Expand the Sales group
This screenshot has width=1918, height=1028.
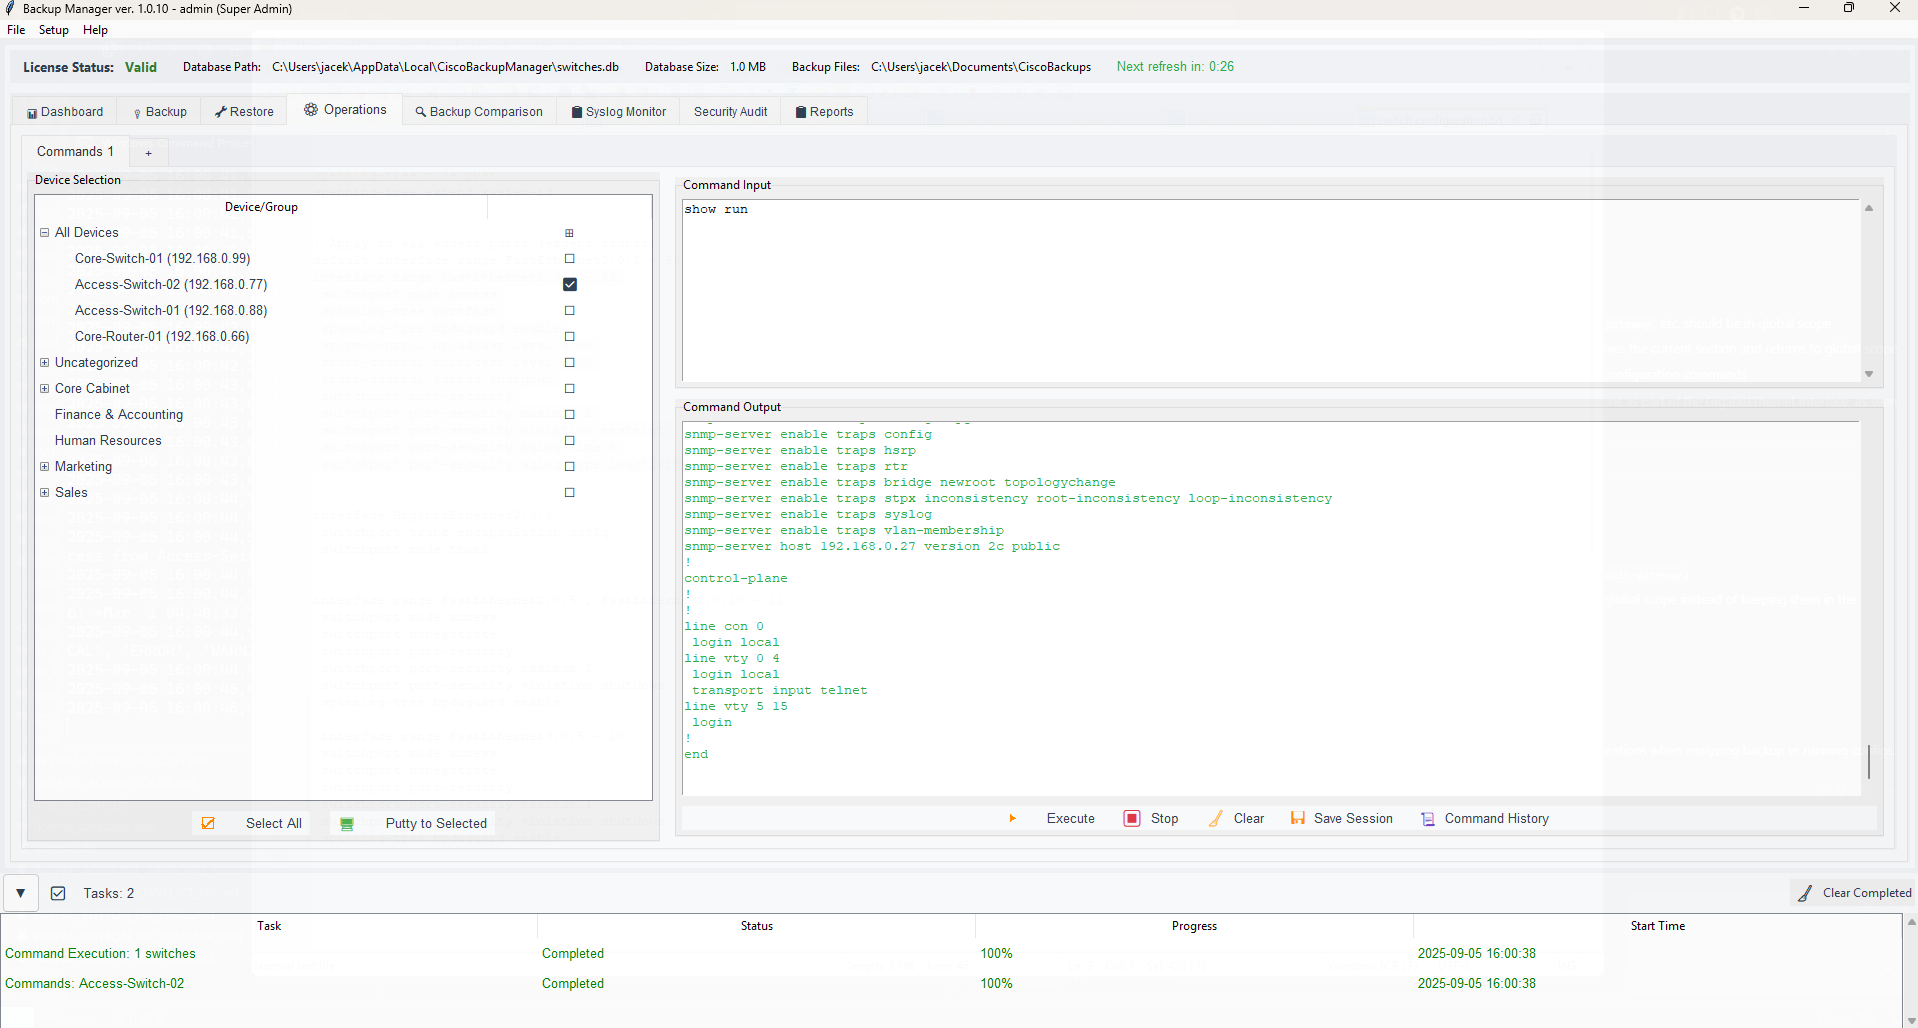tap(44, 492)
